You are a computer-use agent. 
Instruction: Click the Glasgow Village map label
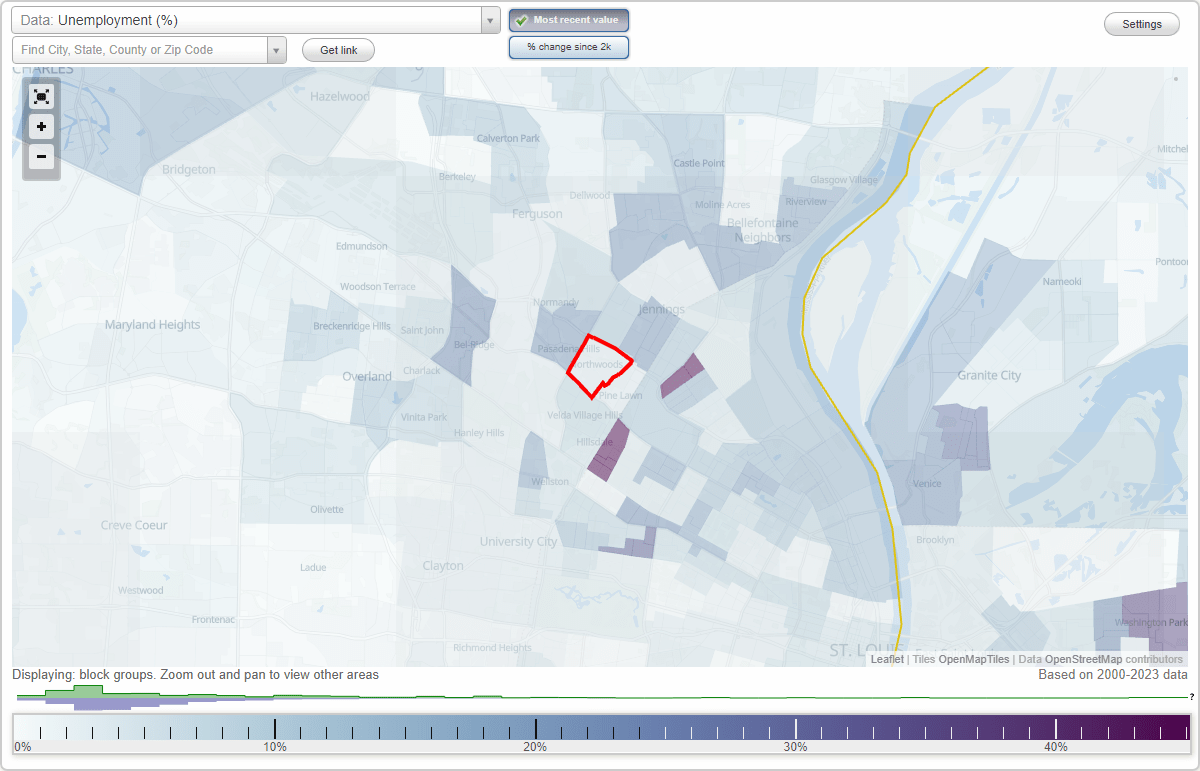844,180
